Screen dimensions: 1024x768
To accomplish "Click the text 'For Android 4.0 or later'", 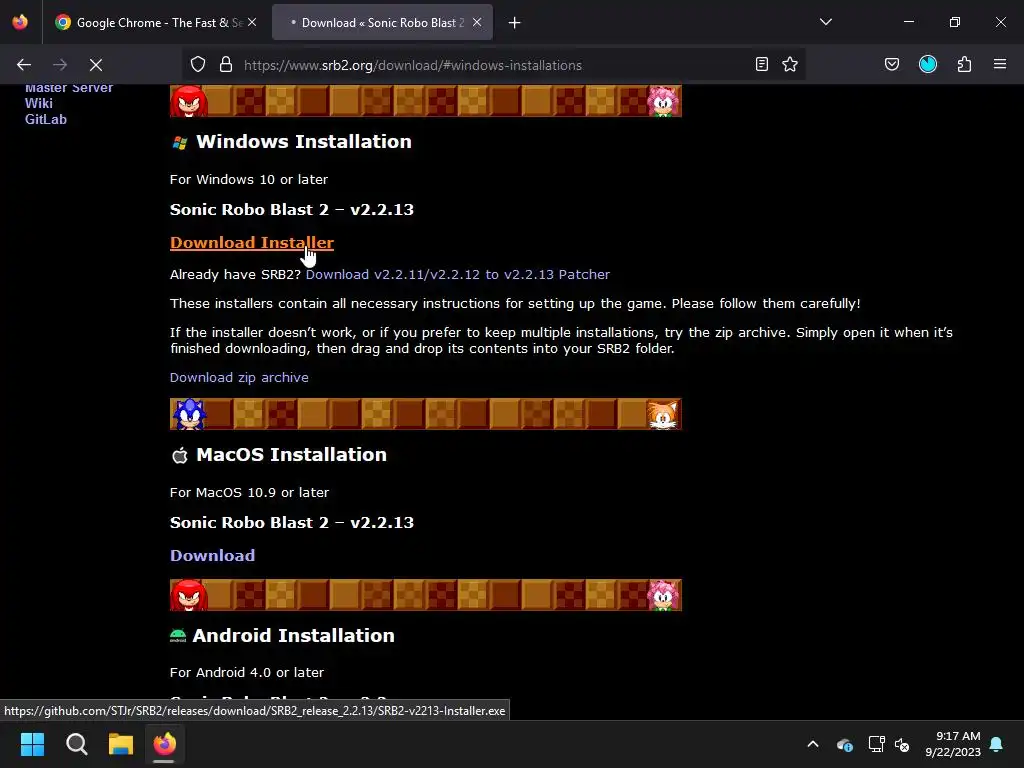I will (x=247, y=673).
